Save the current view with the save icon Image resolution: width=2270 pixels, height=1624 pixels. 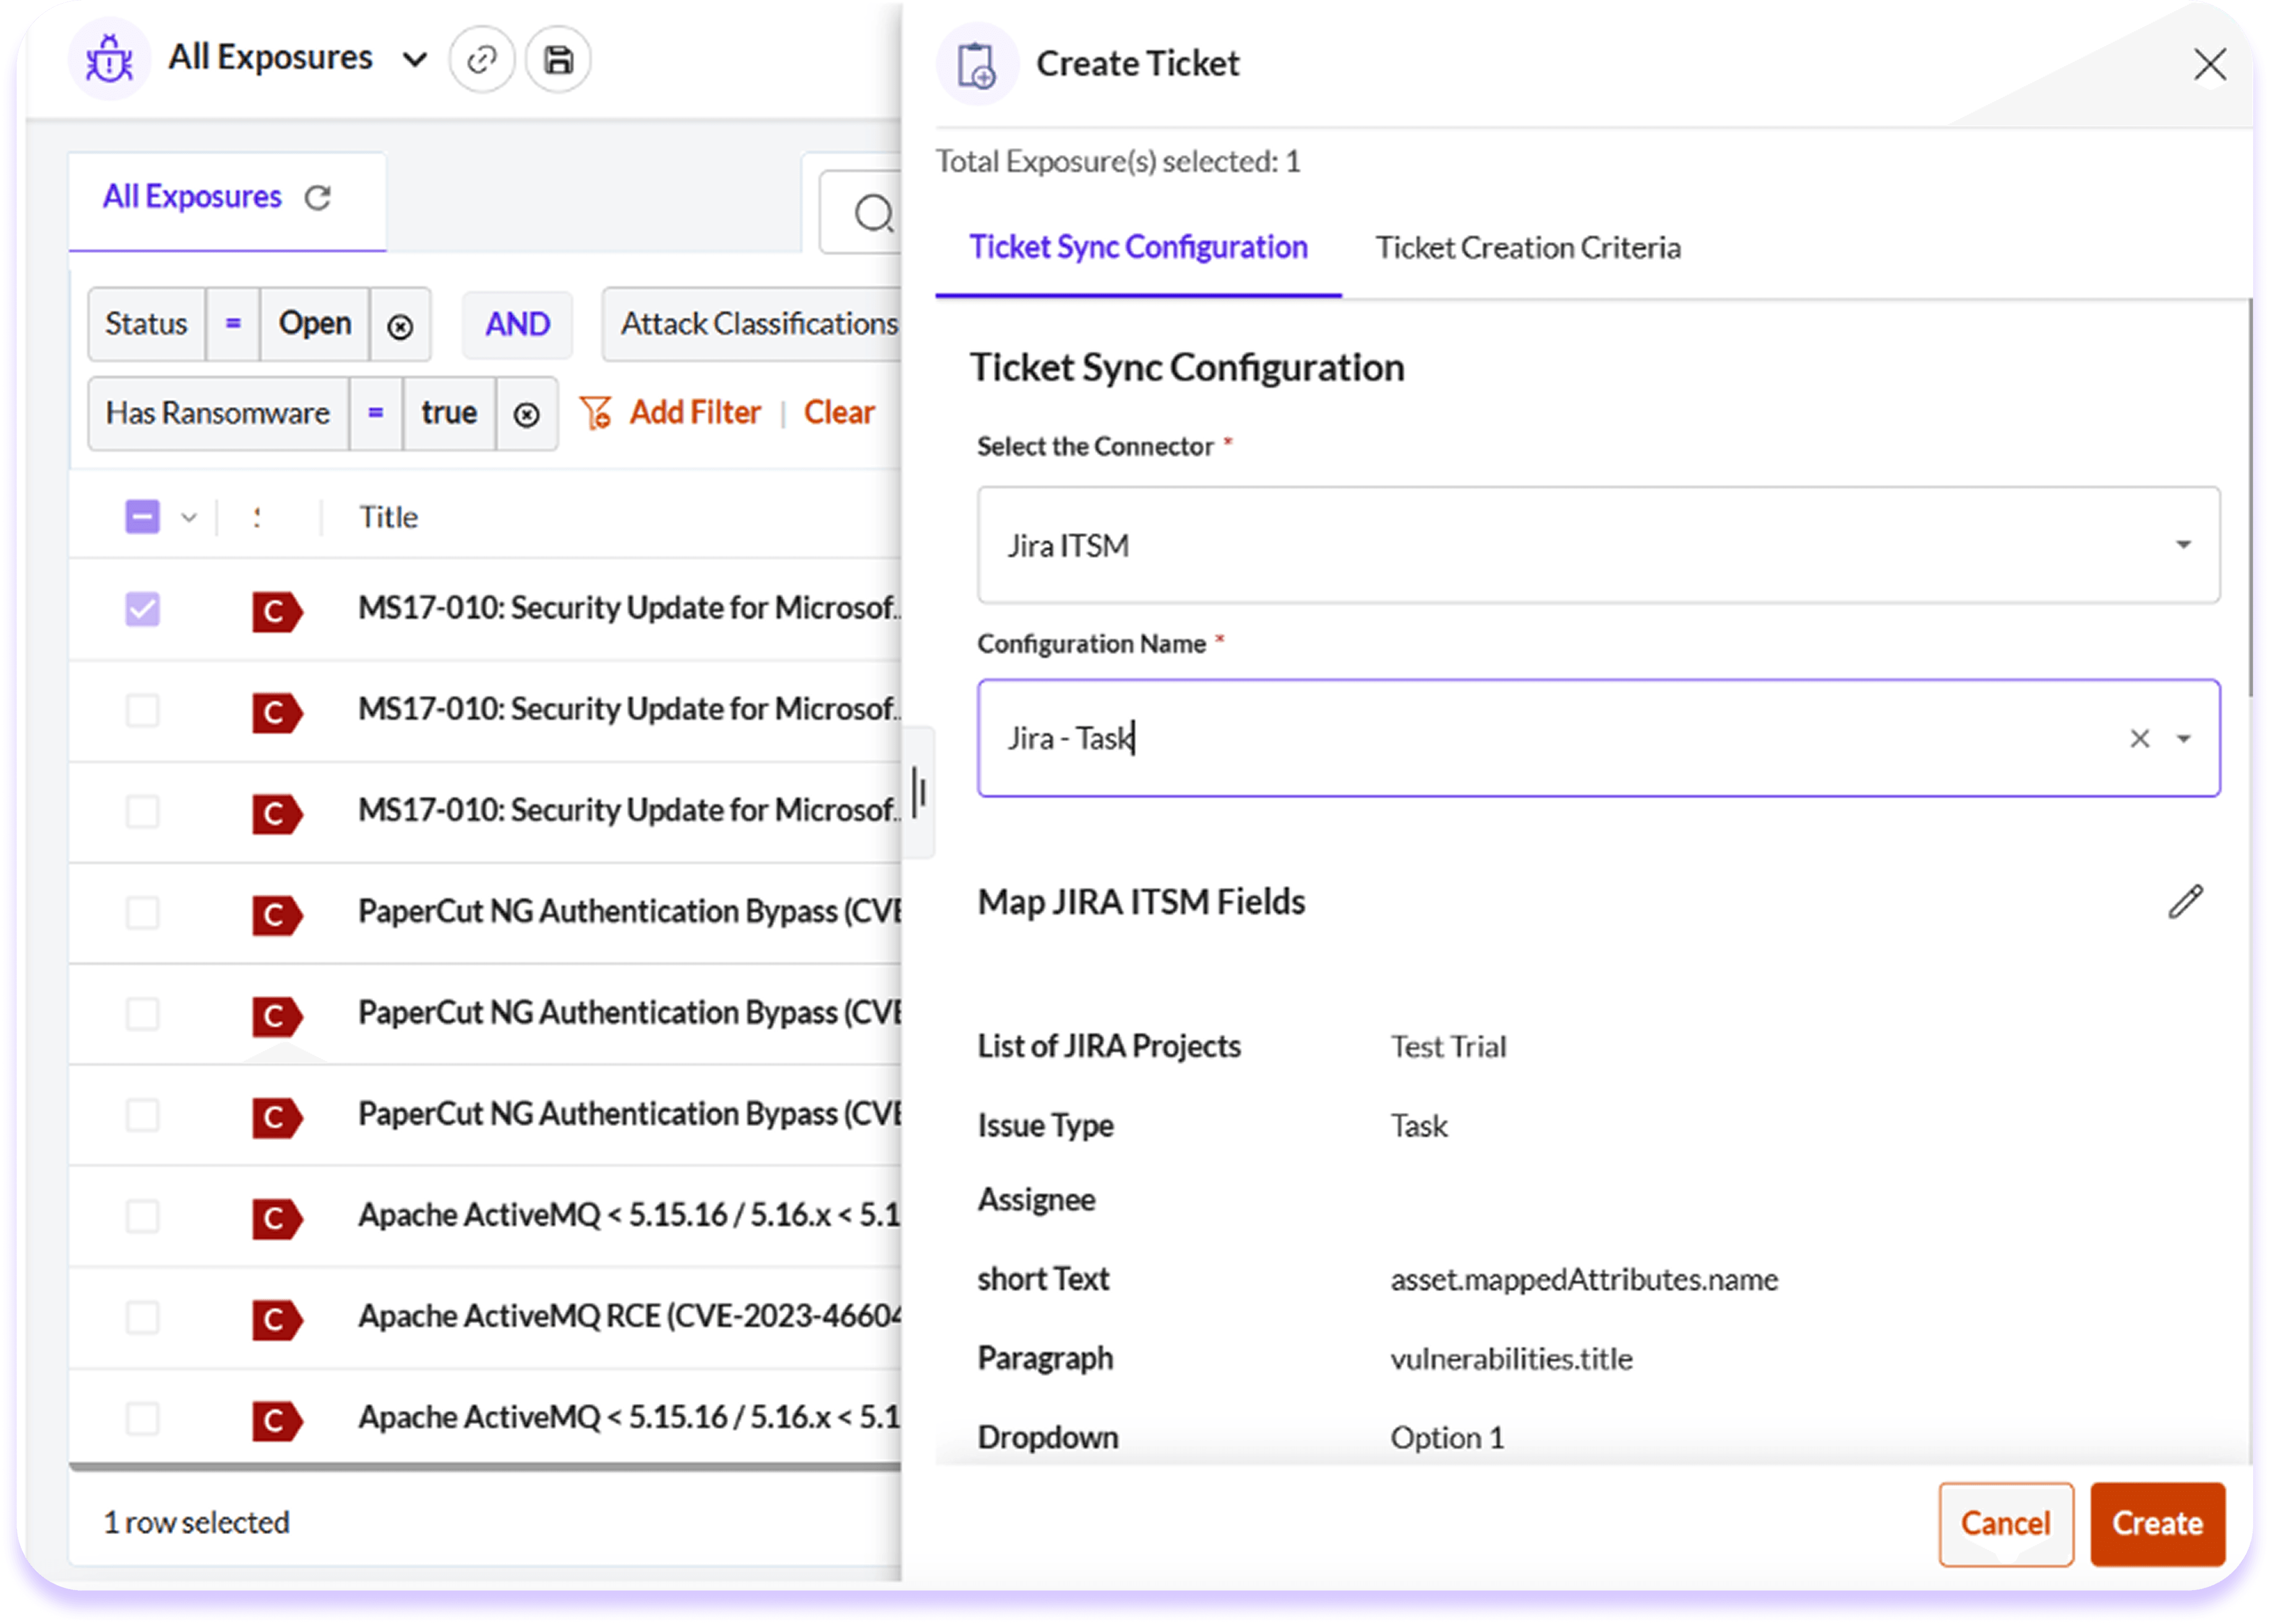558,60
